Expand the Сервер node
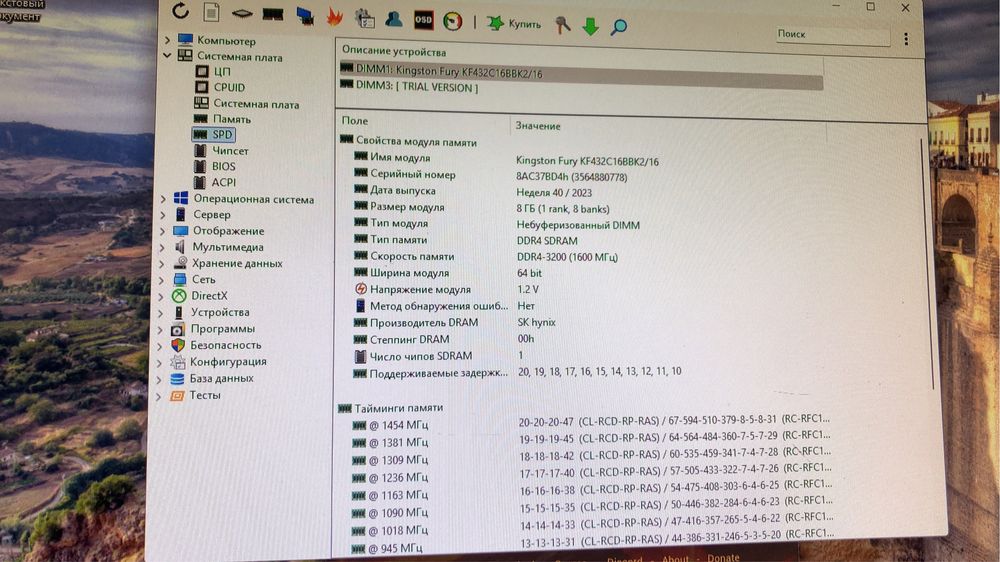The width and height of the screenshot is (1000, 562). tap(163, 215)
